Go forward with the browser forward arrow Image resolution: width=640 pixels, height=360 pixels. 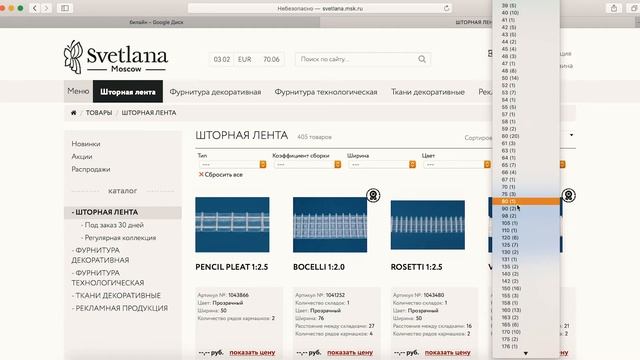click(x=46, y=8)
